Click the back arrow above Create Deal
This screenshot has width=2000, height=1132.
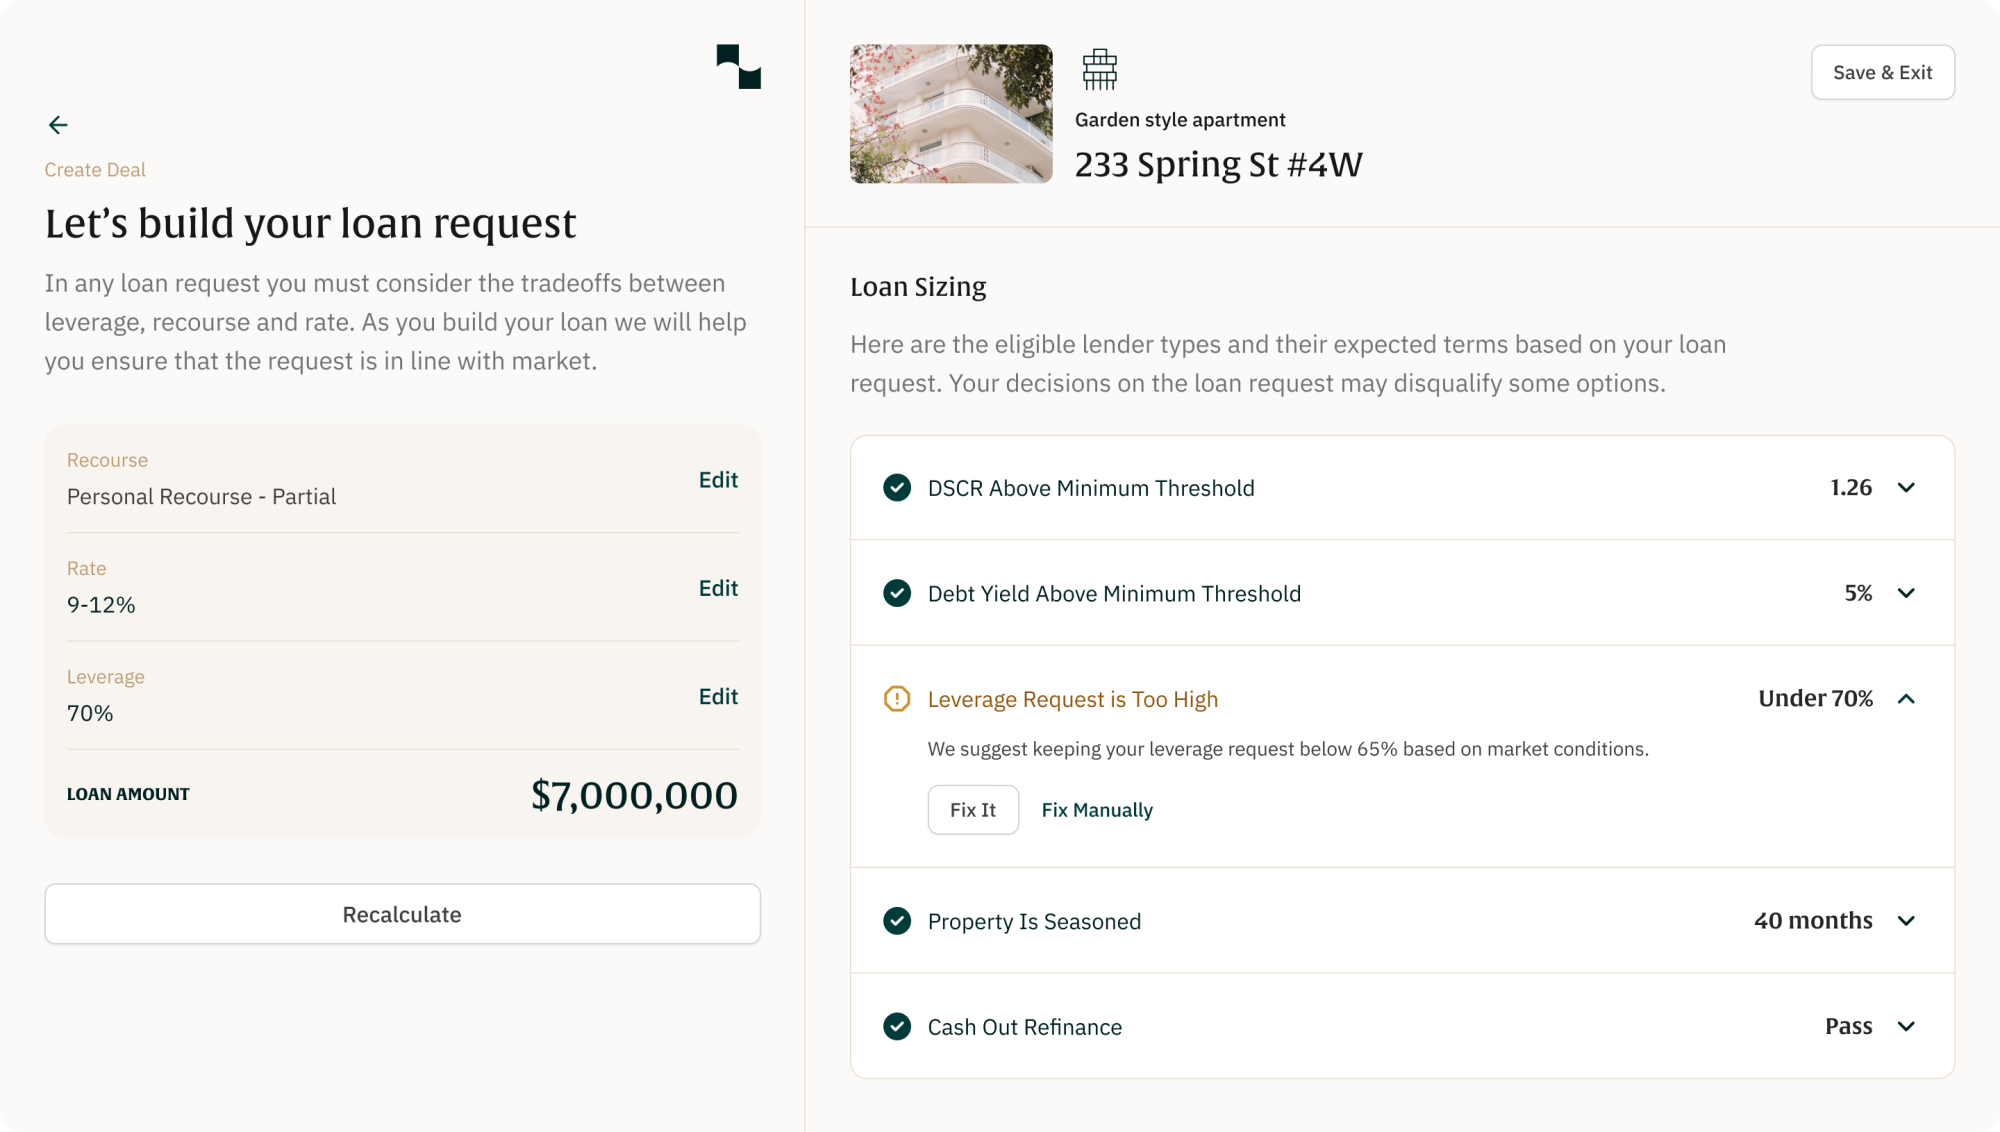pyautogui.click(x=58, y=125)
